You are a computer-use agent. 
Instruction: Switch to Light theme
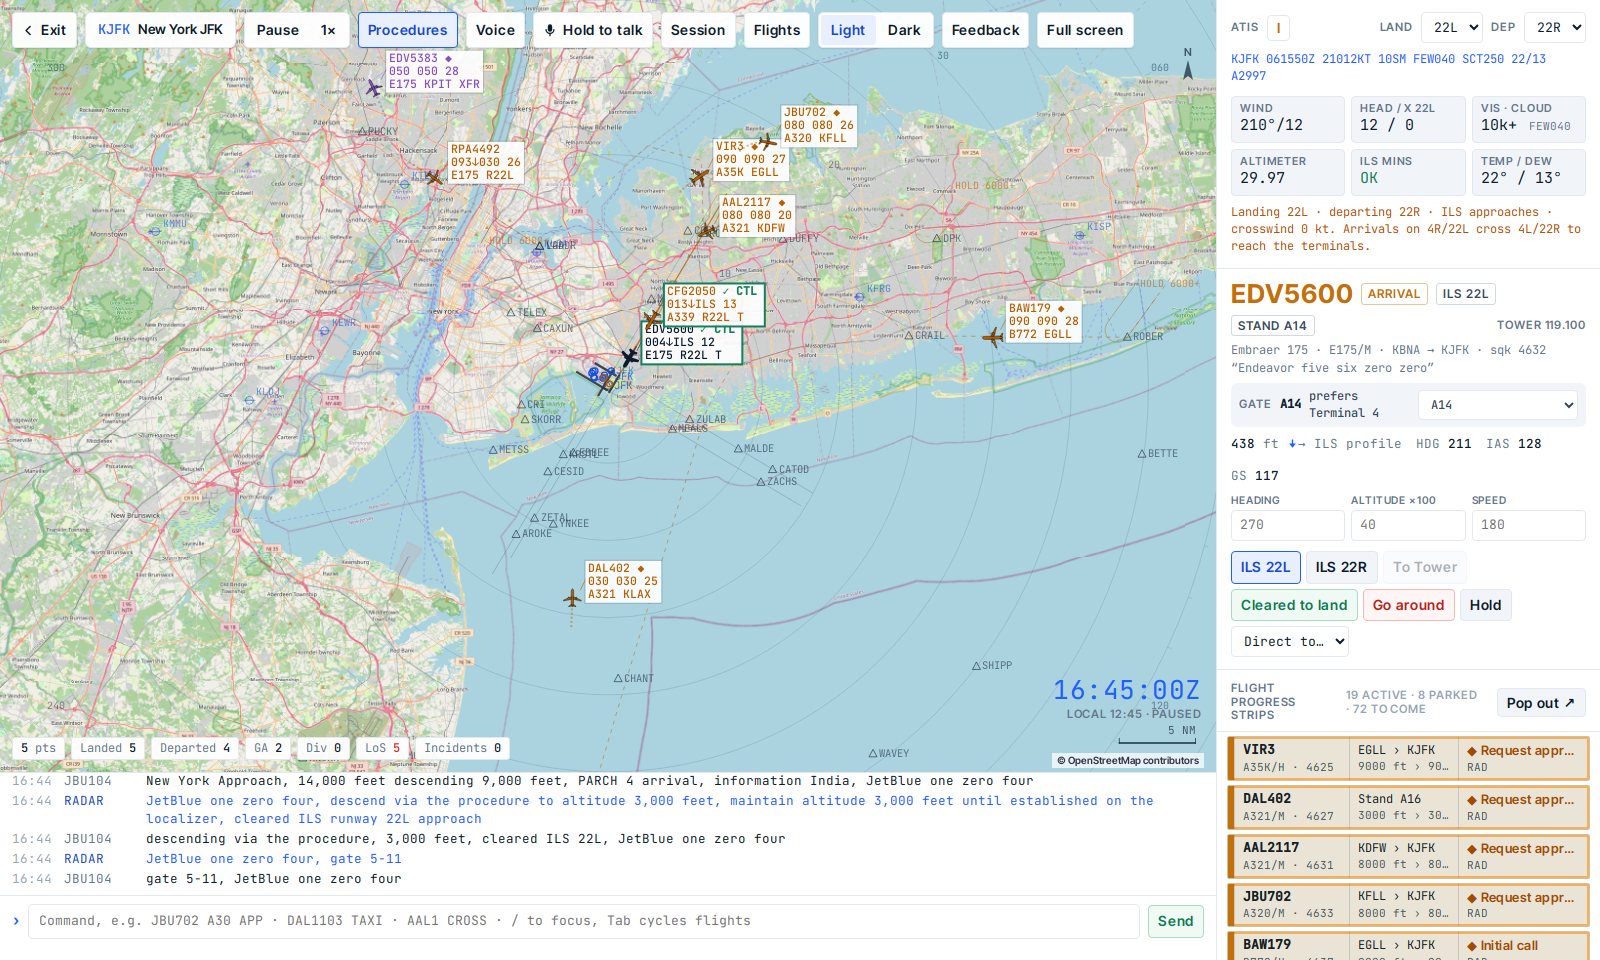coord(847,30)
